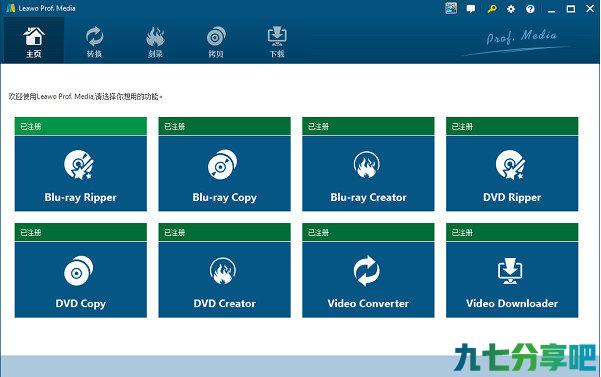
Task: Click the DVD Creator label
Action: pyautogui.click(x=225, y=303)
